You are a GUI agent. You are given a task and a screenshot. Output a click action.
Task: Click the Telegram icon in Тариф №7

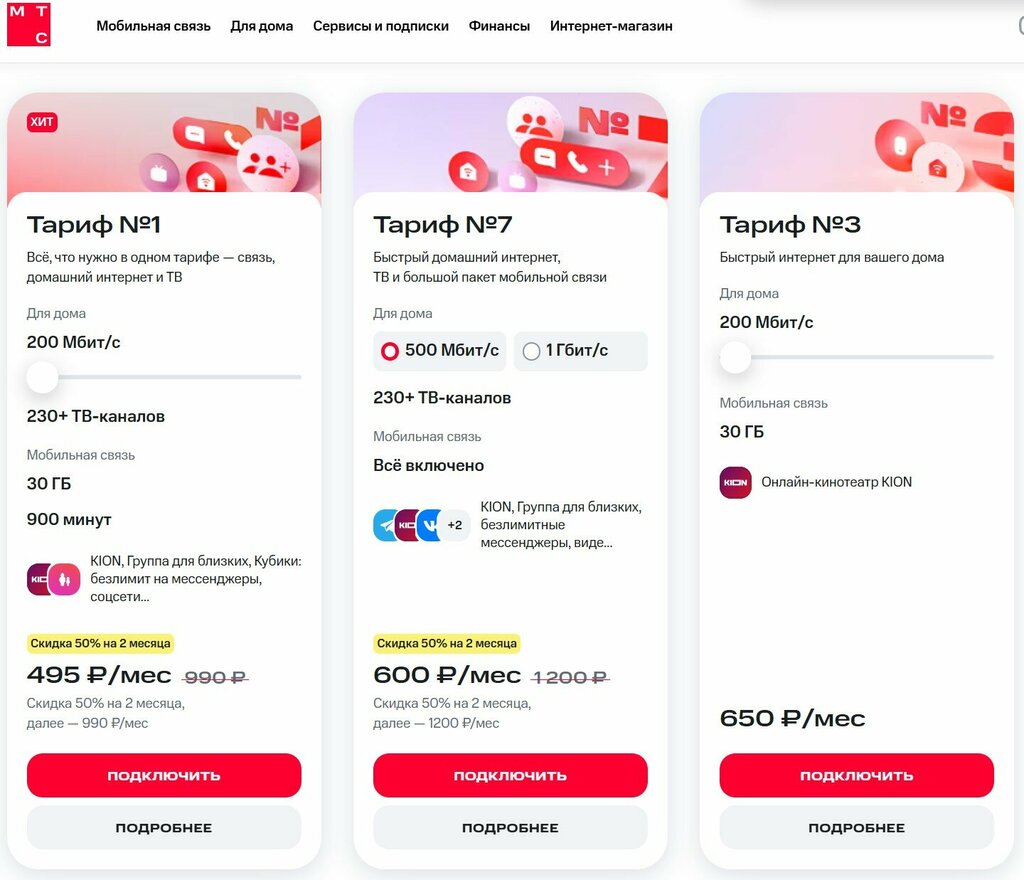coord(386,525)
